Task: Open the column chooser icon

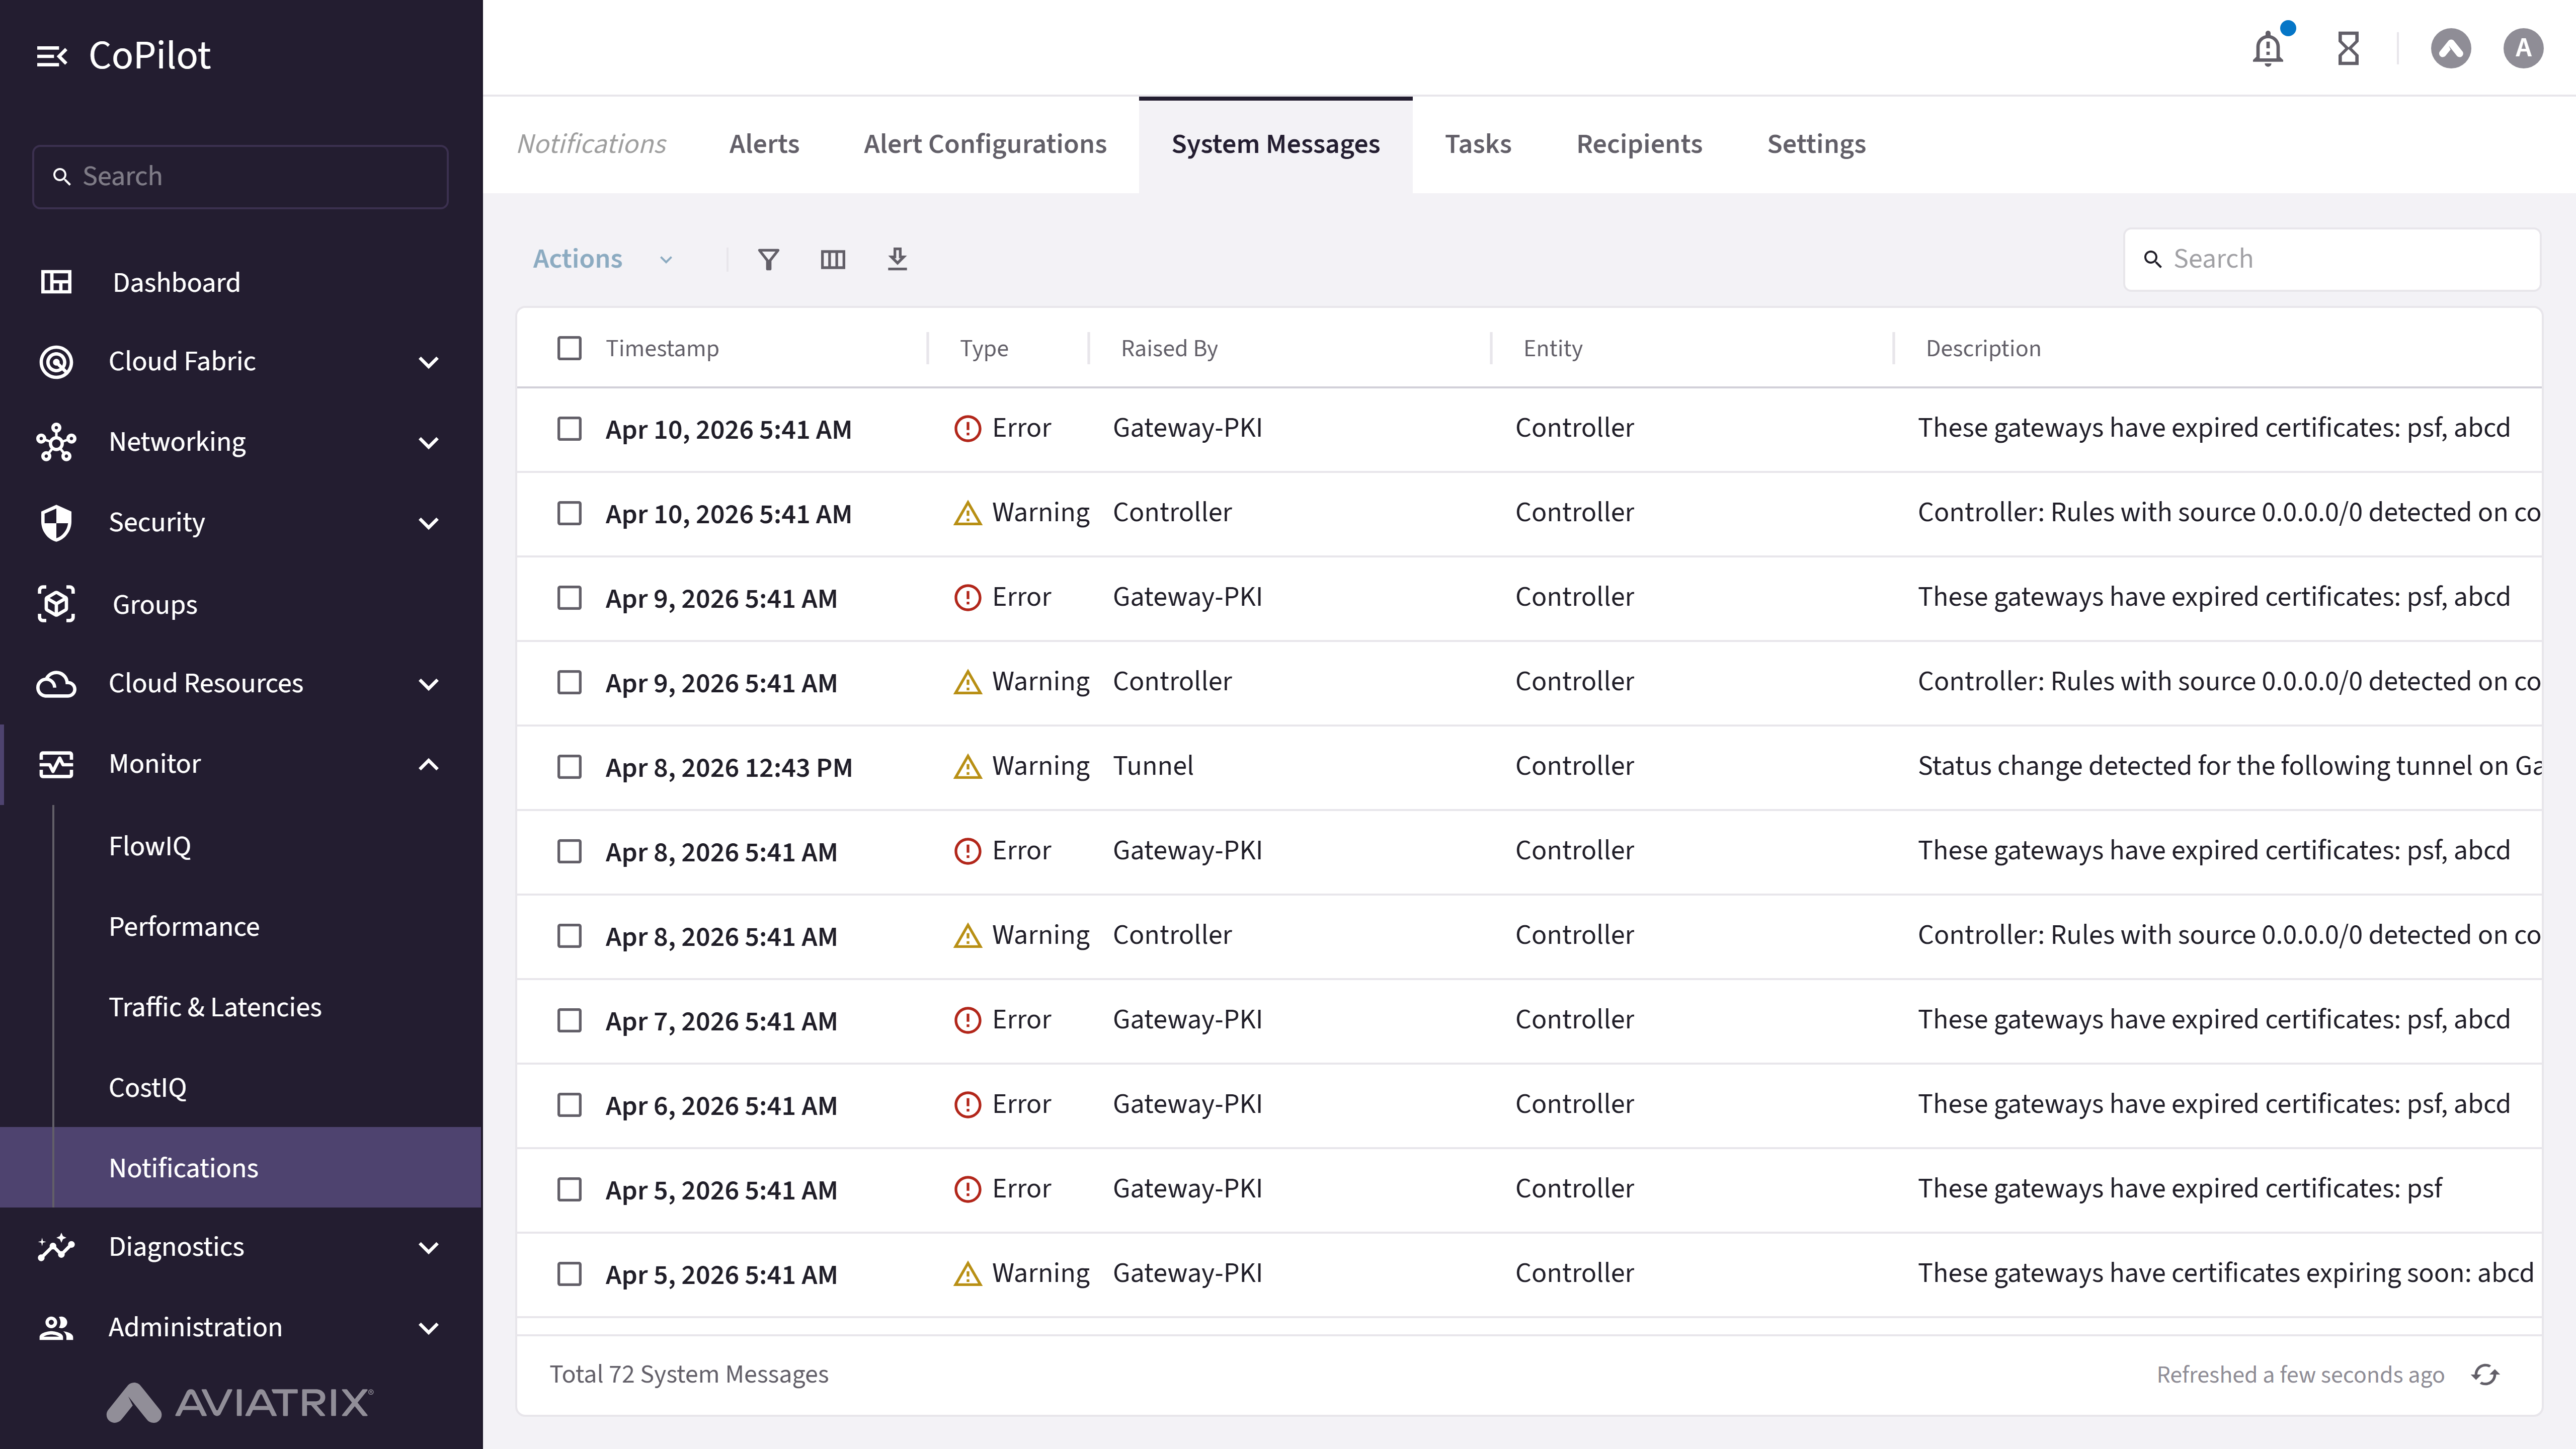Action: click(833, 260)
